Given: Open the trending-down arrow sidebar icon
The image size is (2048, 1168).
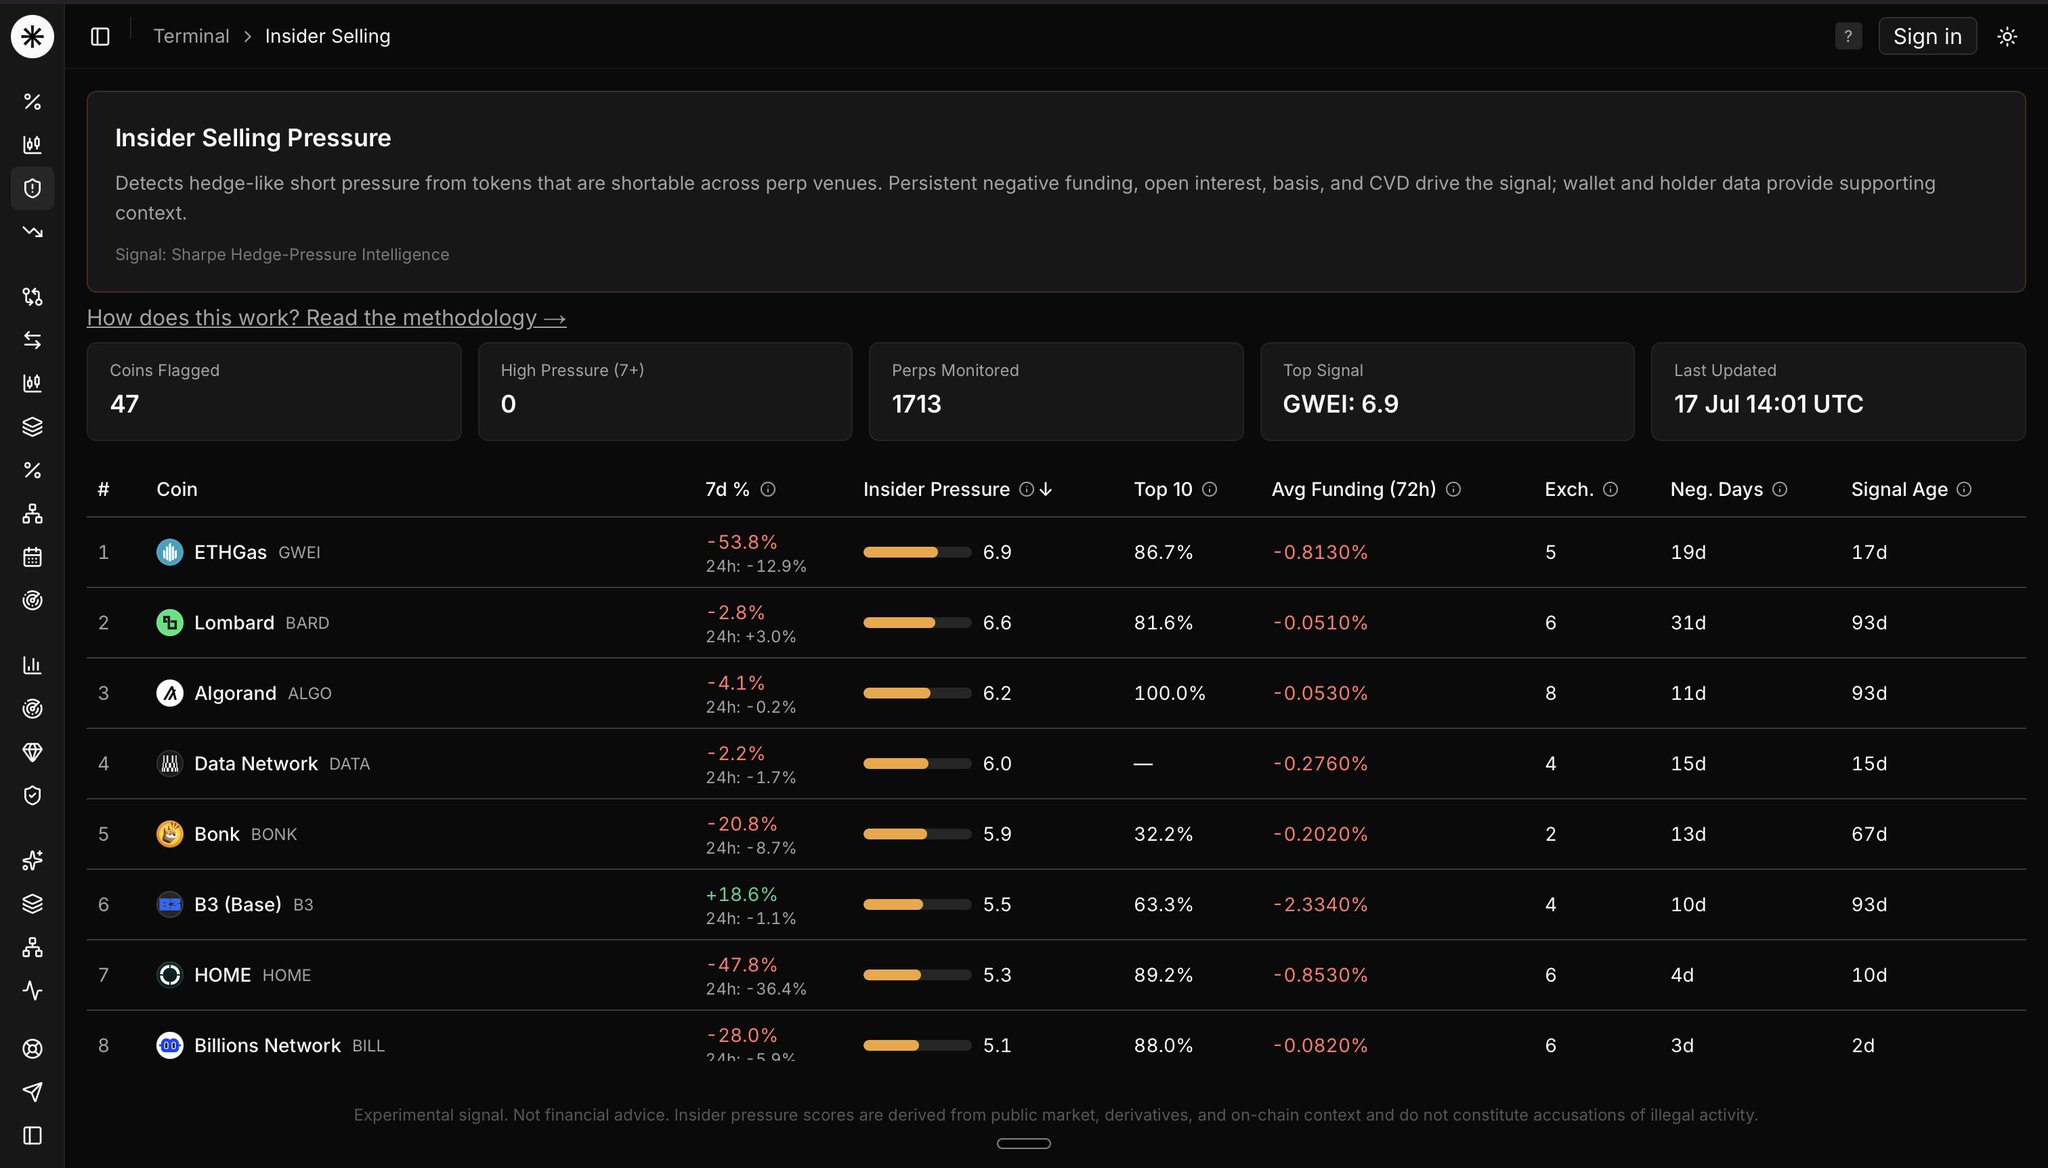Looking at the screenshot, I should tap(32, 232).
